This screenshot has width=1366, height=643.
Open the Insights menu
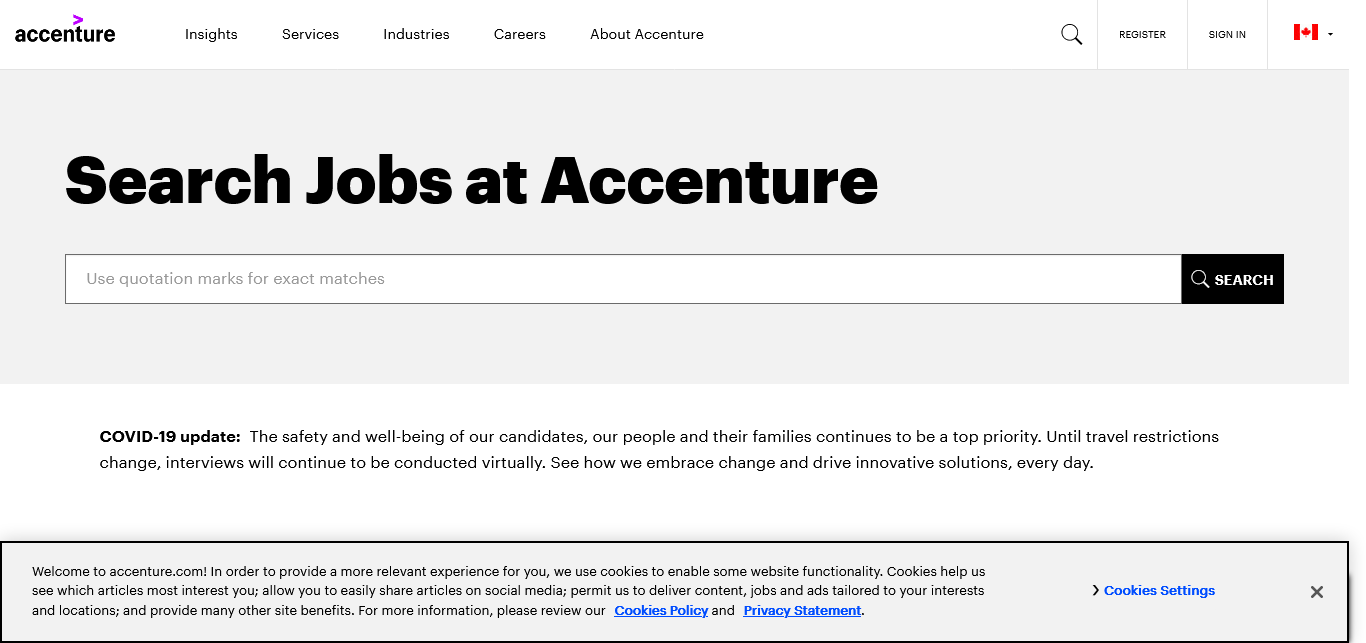point(211,34)
